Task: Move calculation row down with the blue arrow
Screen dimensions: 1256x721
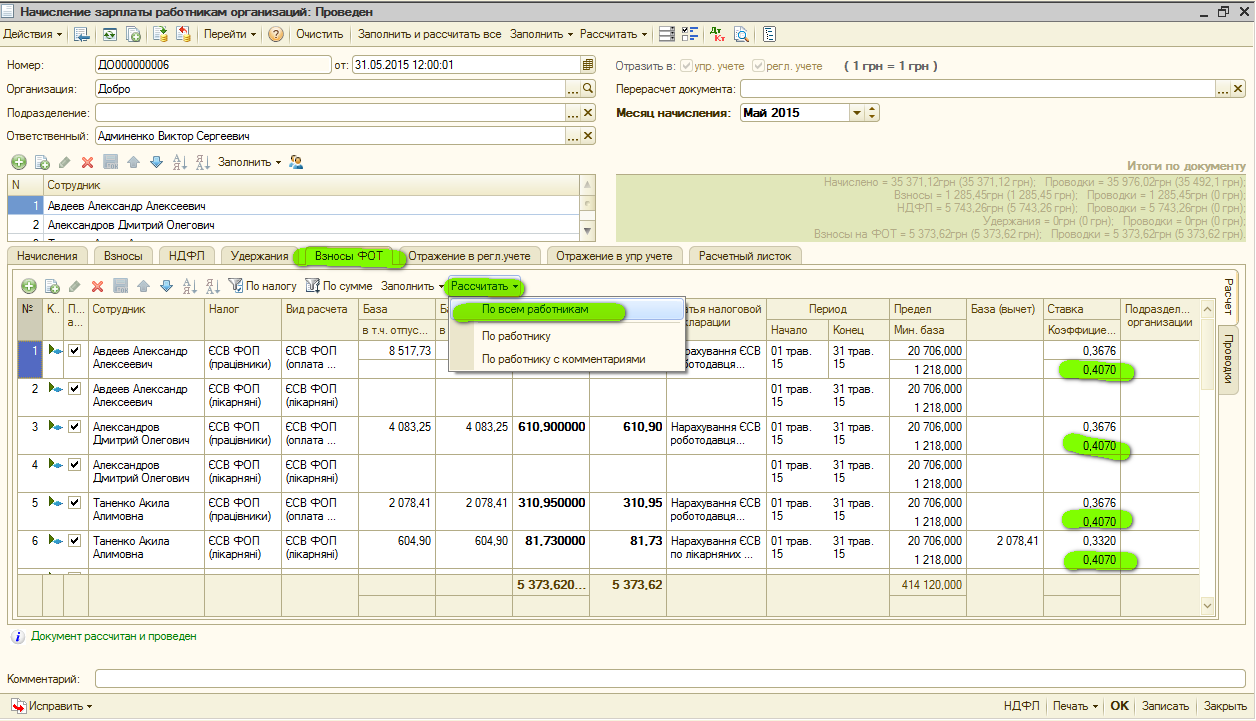Action: [166, 286]
